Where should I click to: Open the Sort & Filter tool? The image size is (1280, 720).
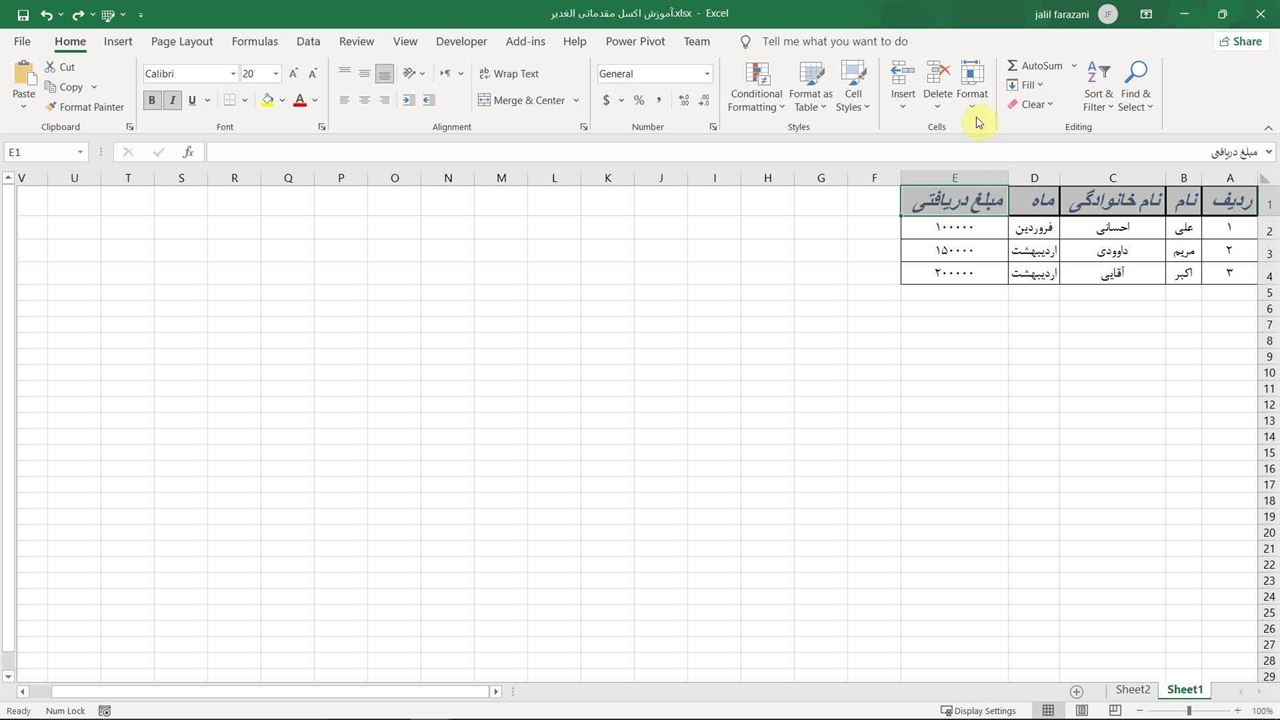tap(1098, 88)
